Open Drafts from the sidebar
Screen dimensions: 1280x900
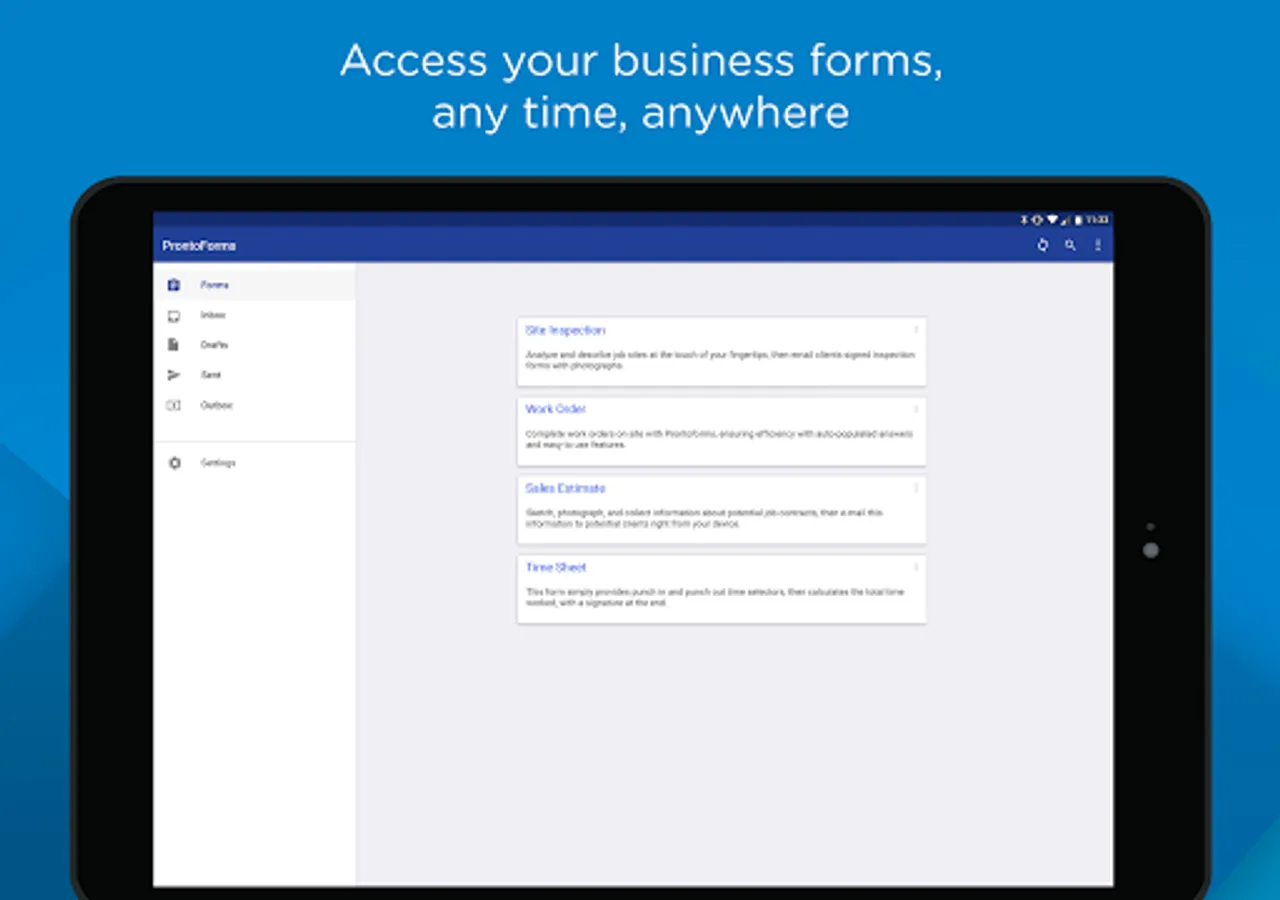[214, 345]
